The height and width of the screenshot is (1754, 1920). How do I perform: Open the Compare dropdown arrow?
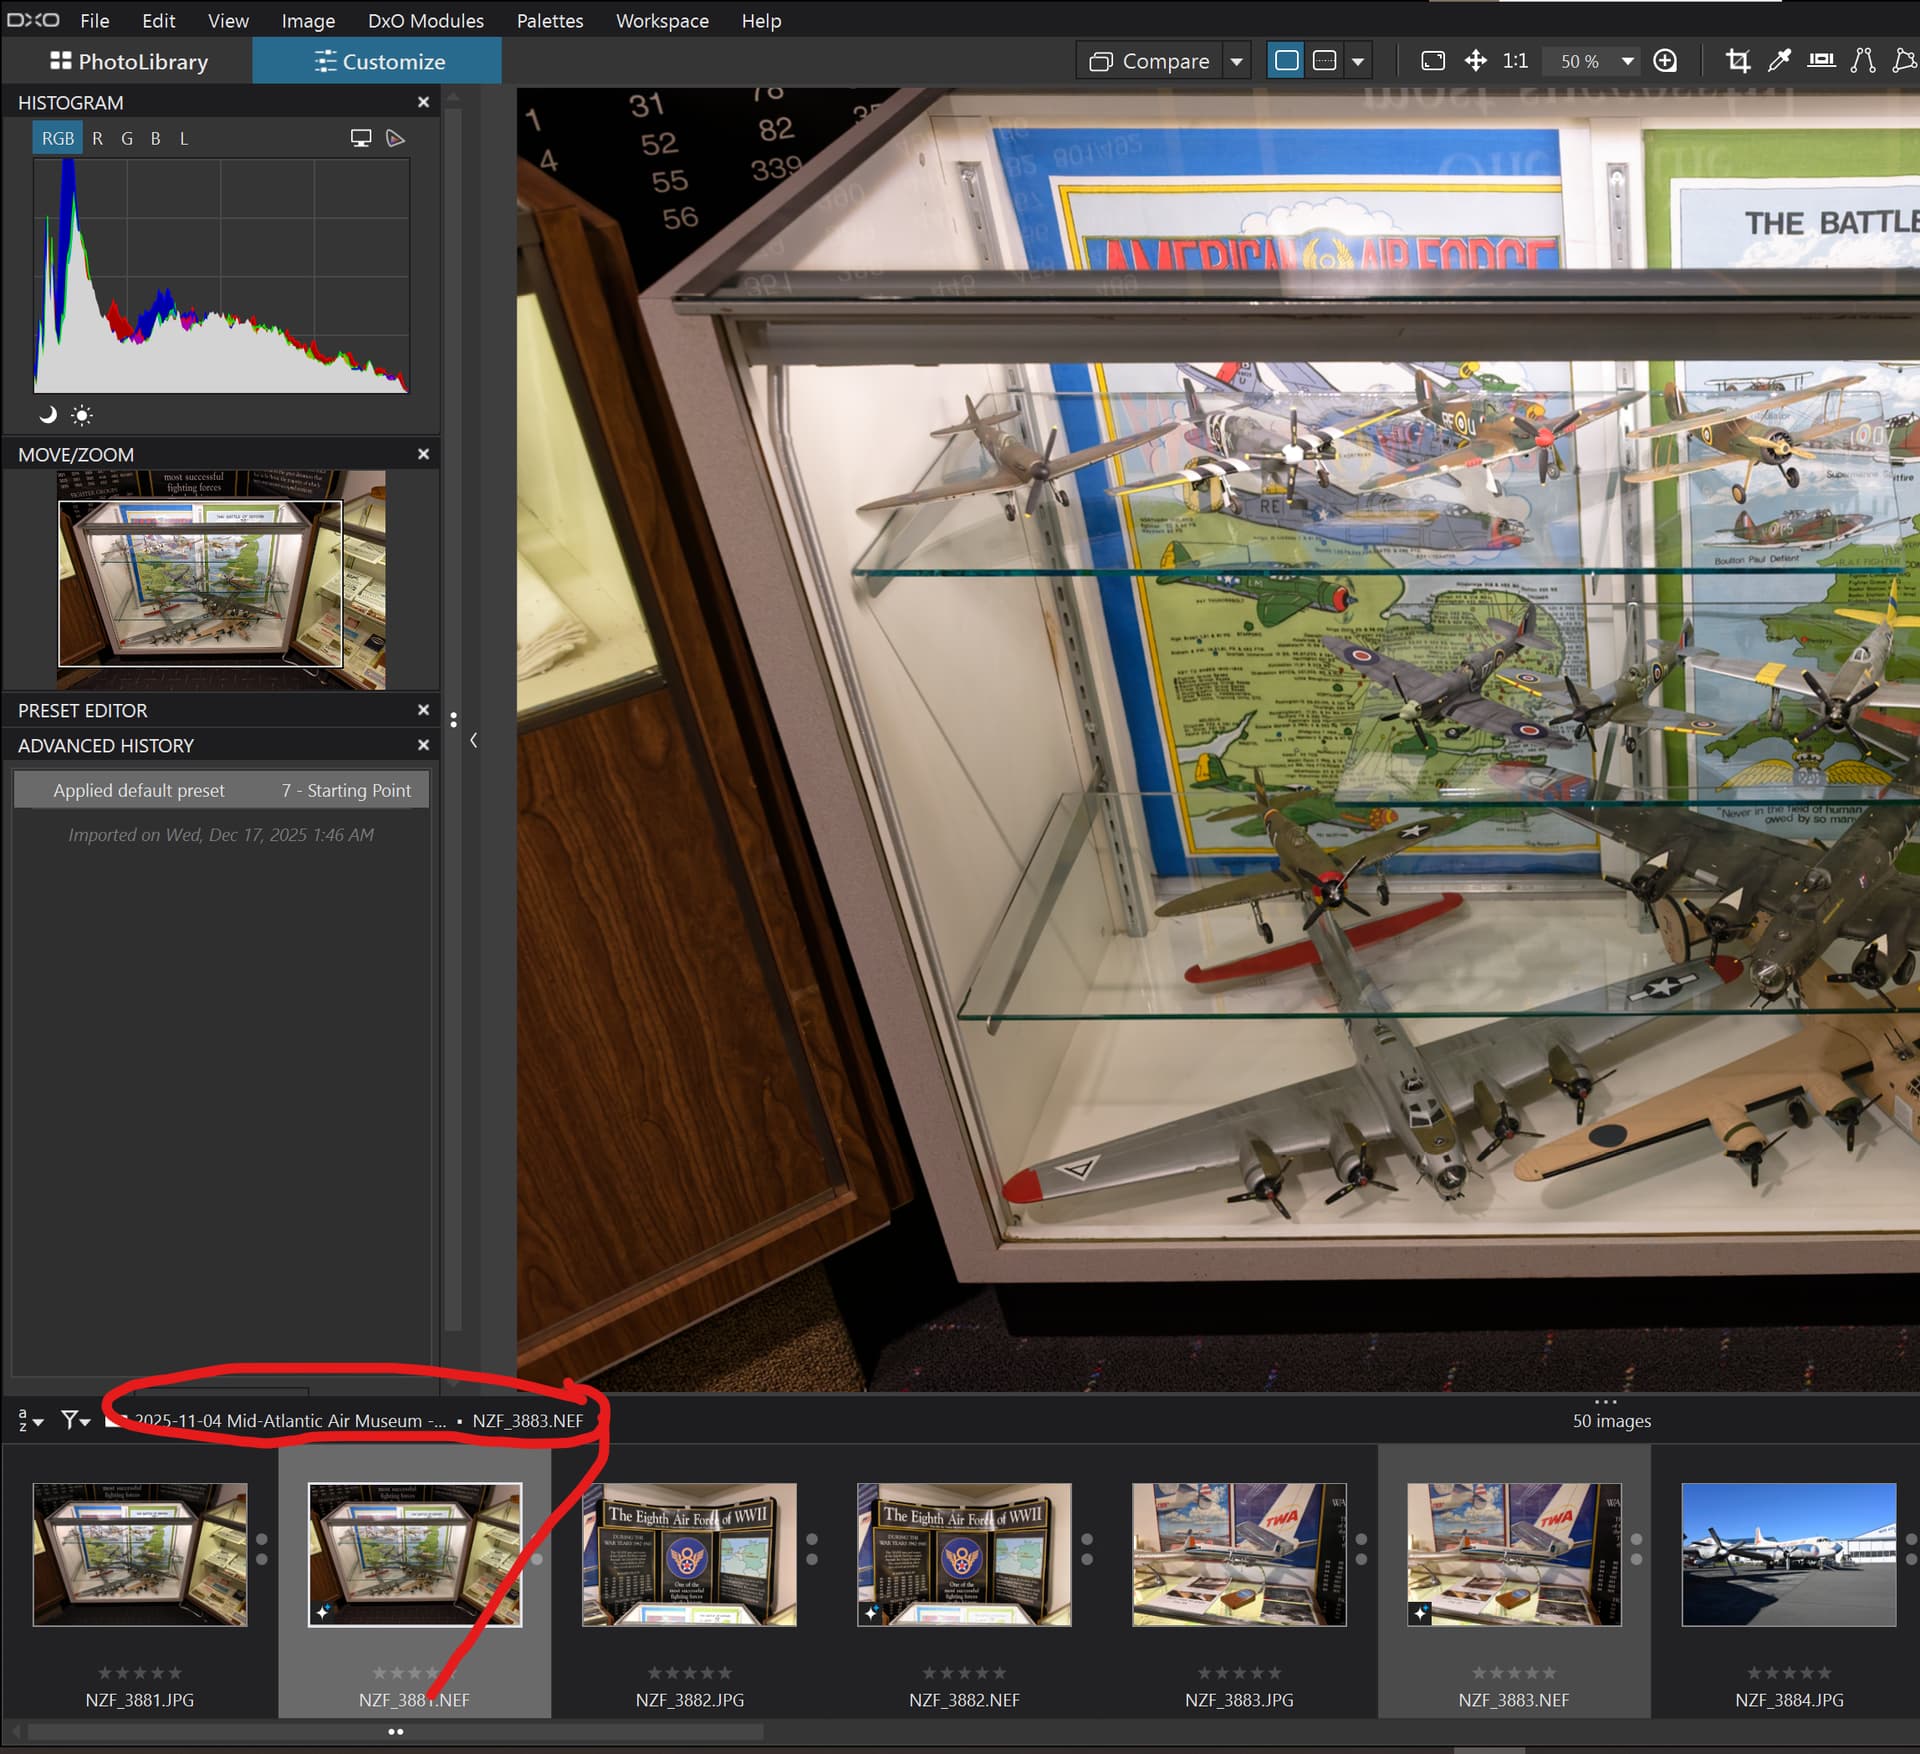coord(1237,61)
